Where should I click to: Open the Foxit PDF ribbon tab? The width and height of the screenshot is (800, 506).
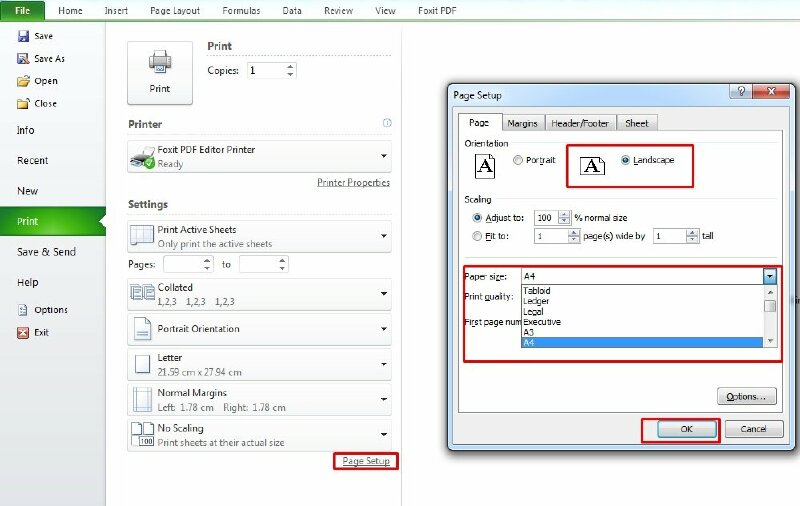click(437, 11)
